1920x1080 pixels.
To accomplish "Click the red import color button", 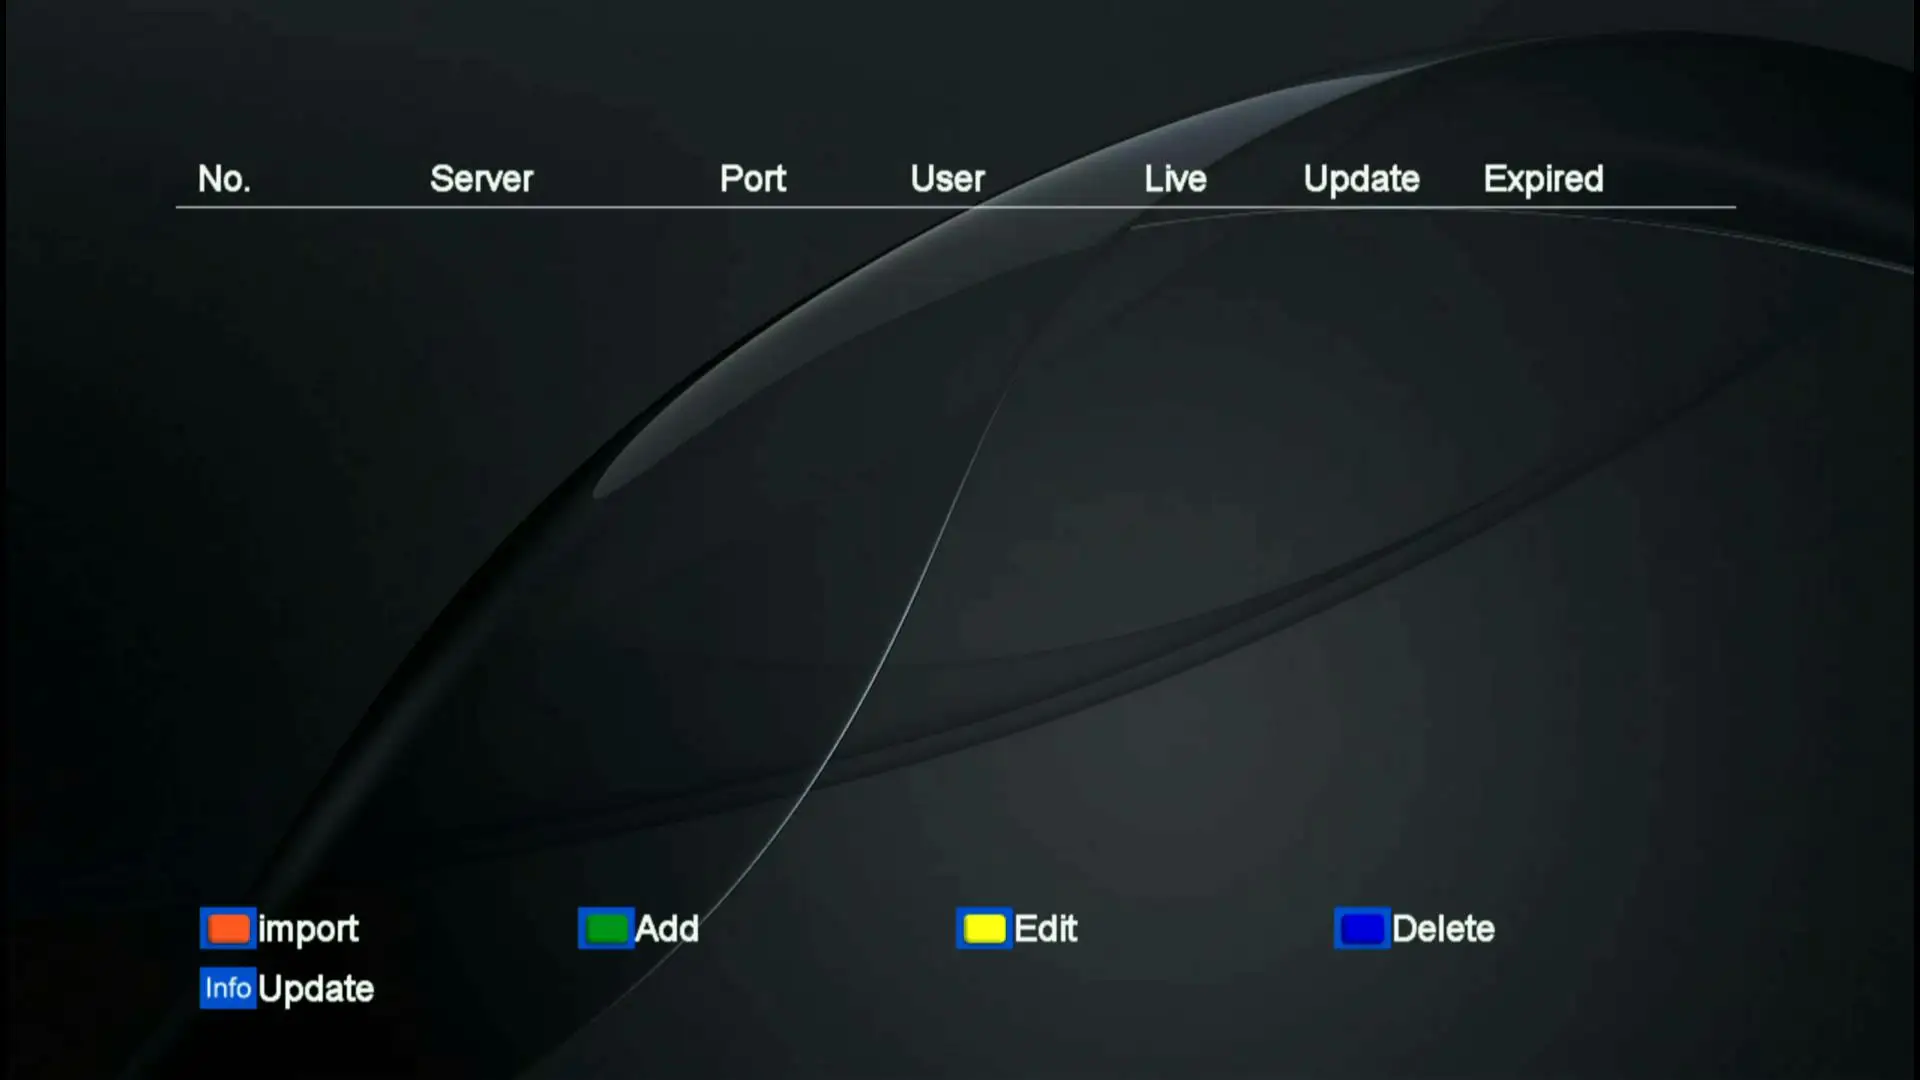I will [228, 928].
